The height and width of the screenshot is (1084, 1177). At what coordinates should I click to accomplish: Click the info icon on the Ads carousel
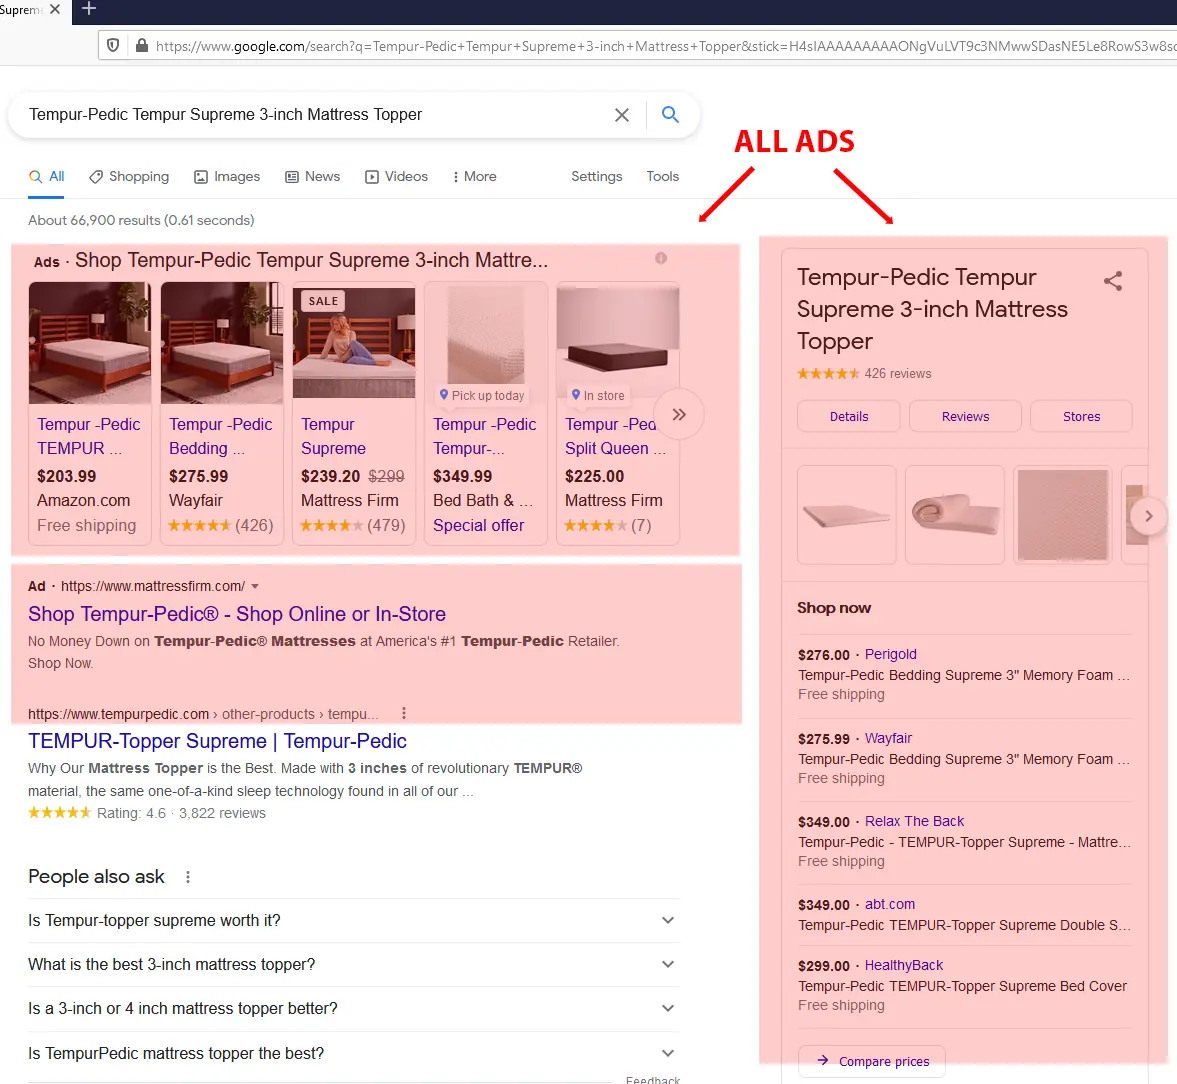660,258
